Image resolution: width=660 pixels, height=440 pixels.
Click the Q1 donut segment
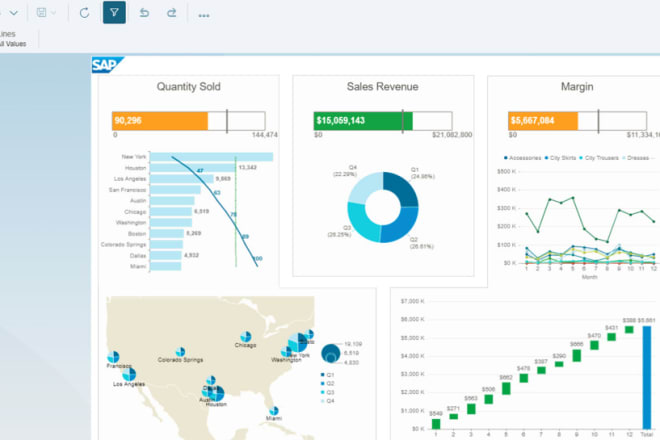pos(403,188)
